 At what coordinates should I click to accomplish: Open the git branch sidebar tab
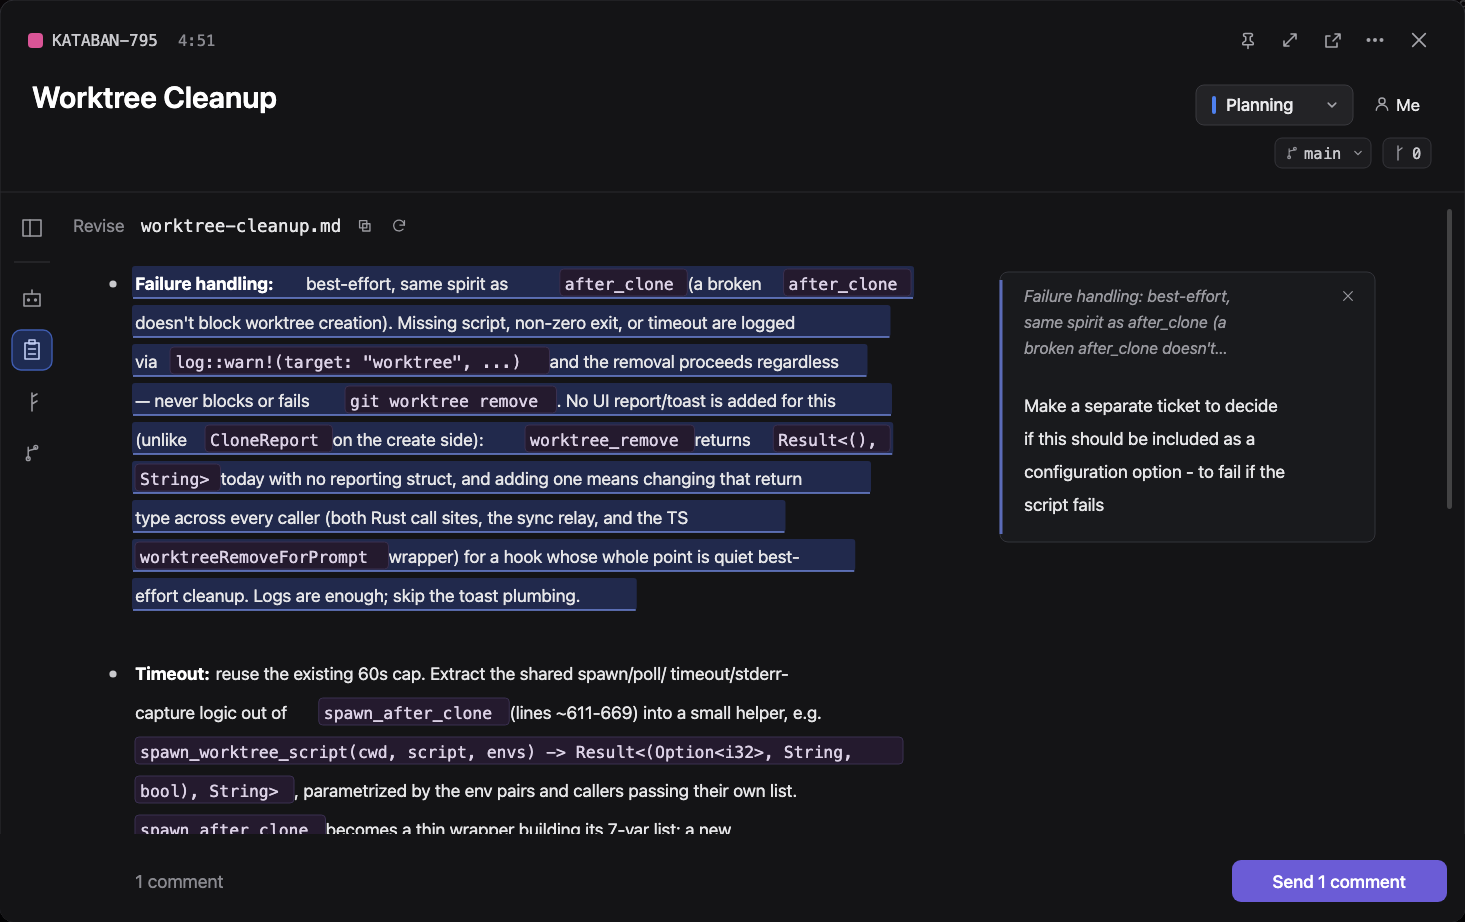pyautogui.click(x=32, y=453)
